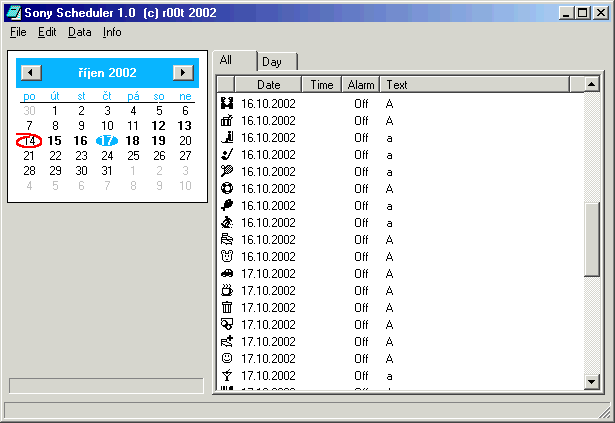The height and width of the screenshot is (423, 615).
Task: Click the steaming coffee cup icon entry
Action: (x=227, y=290)
